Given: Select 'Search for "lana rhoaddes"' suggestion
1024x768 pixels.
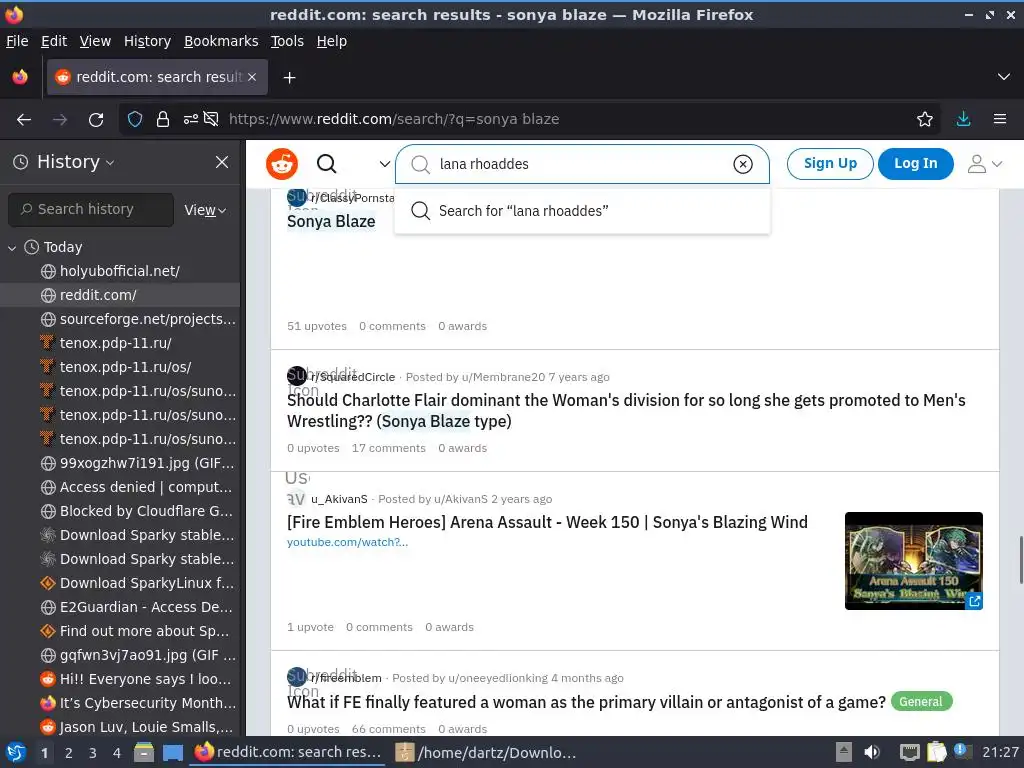Looking at the screenshot, I should tap(583, 211).
